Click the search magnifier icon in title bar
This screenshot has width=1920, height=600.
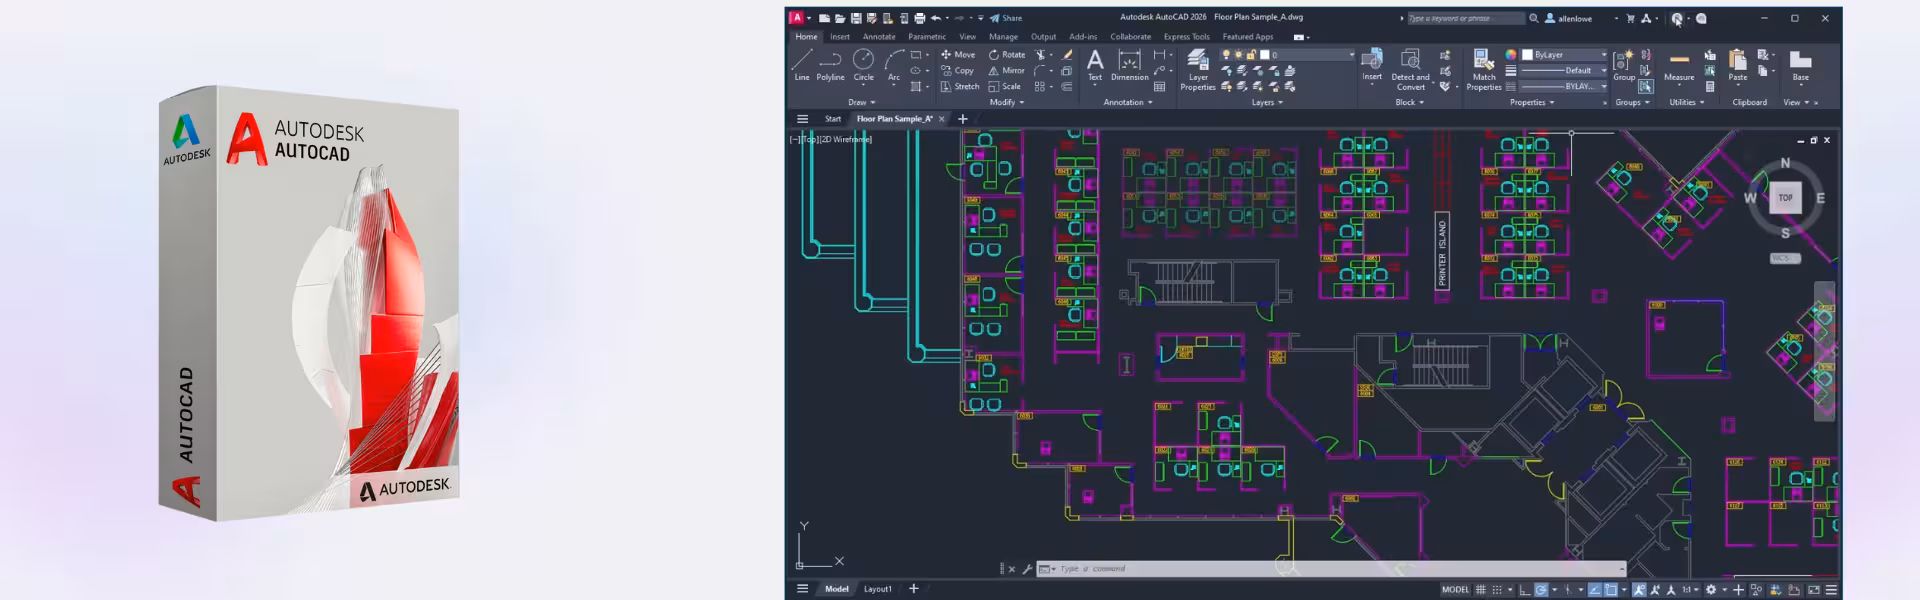click(x=1534, y=18)
